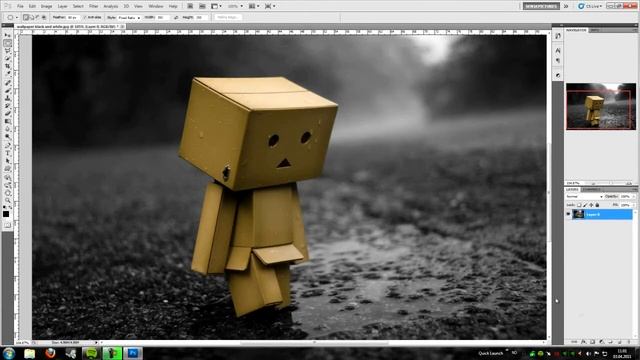Select the Marquee tool in the toolbox
The width and height of the screenshot is (640, 360).
tap(7, 44)
